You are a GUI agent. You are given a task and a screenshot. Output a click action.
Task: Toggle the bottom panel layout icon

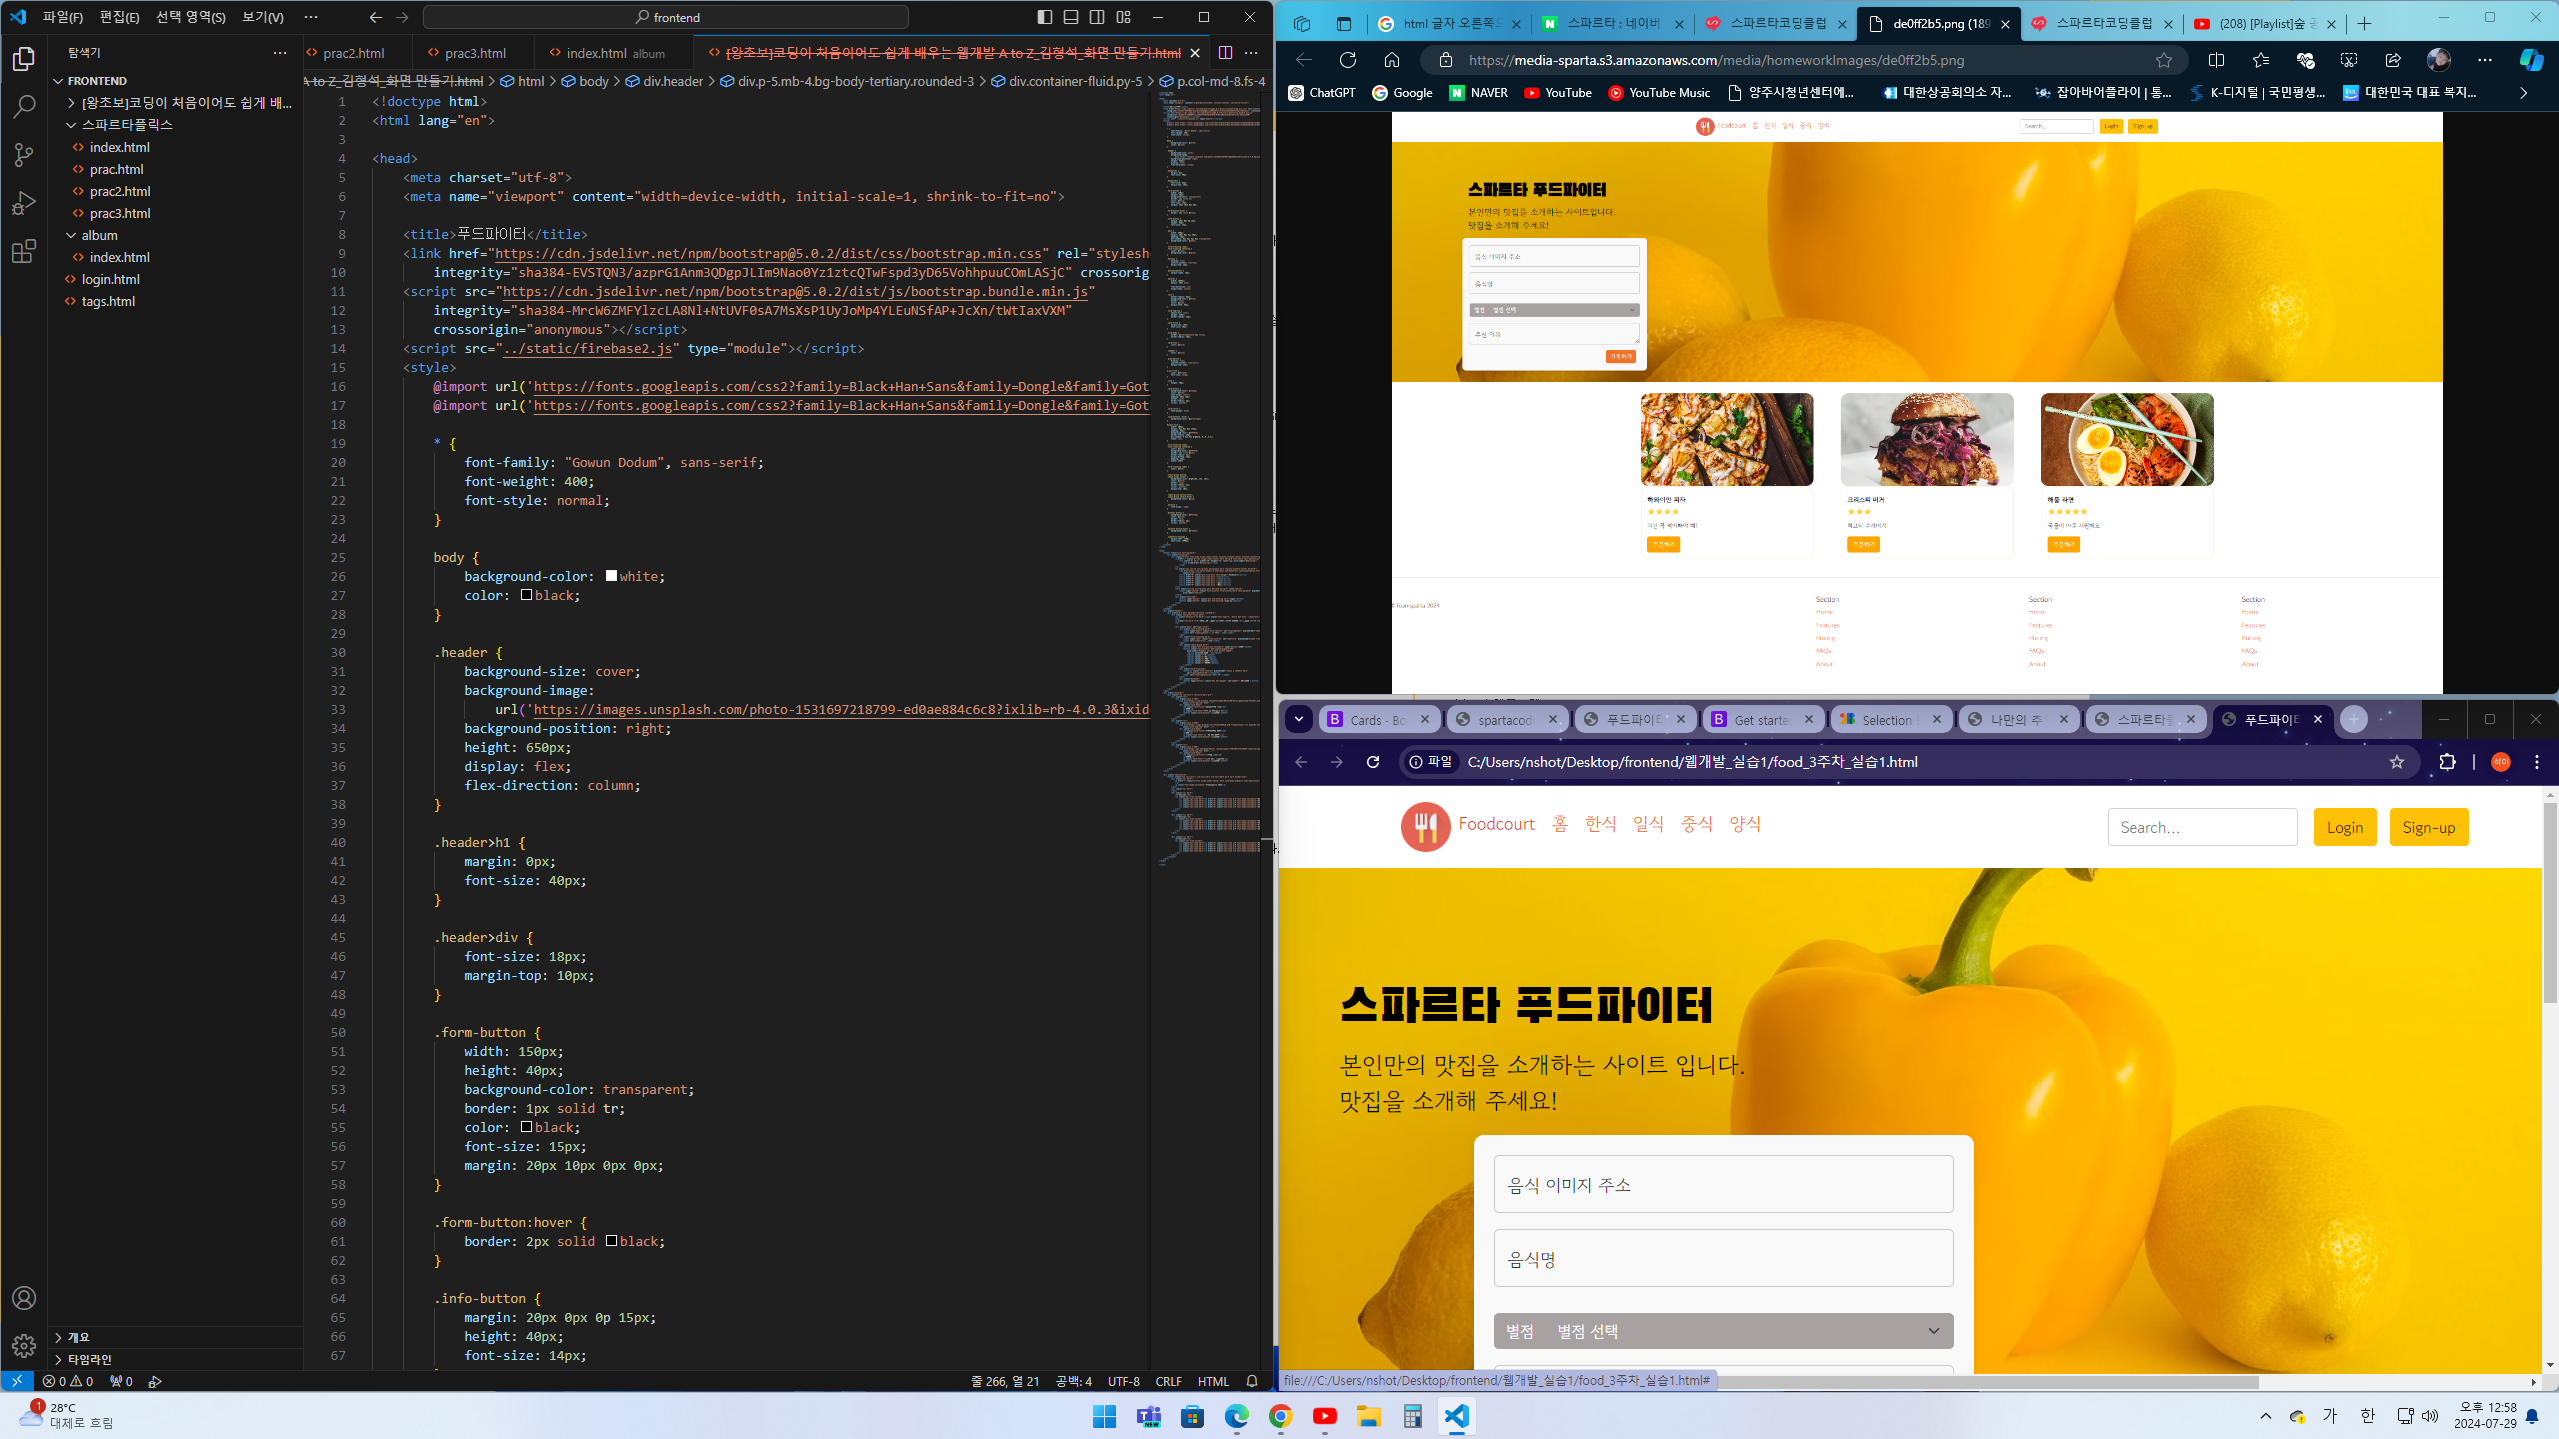(x=1071, y=17)
